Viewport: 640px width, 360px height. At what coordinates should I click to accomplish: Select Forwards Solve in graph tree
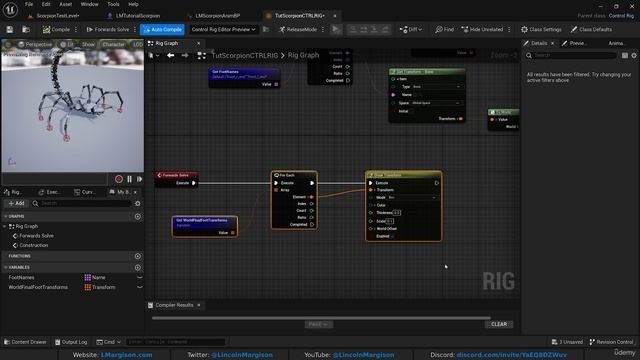point(36,236)
